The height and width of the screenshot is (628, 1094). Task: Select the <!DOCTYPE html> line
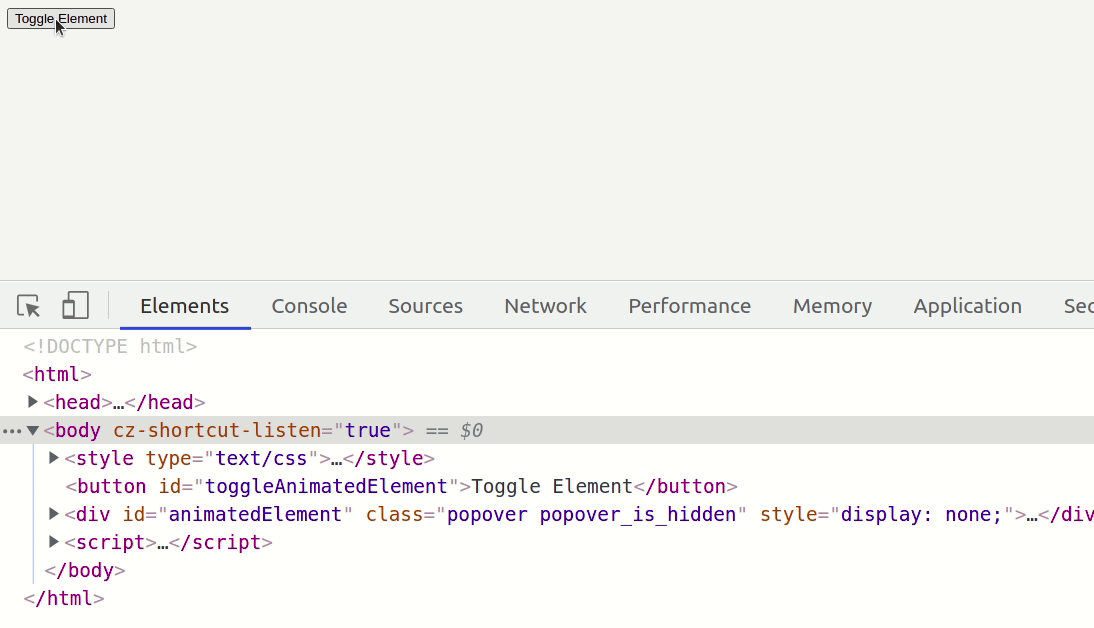[x=110, y=346]
